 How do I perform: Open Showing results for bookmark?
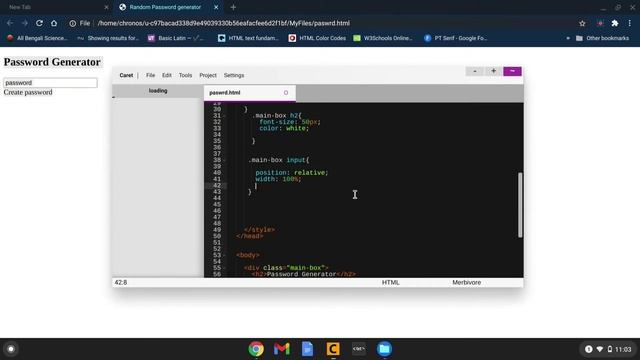click(x=108, y=38)
